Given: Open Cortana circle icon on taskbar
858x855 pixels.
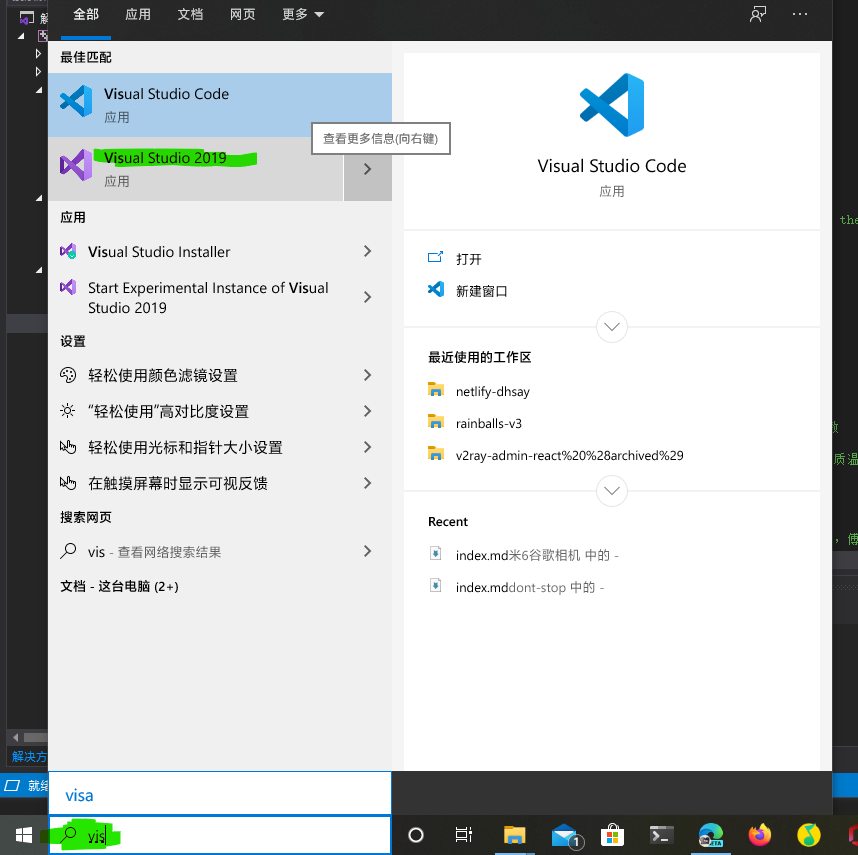Looking at the screenshot, I should [x=416, y=835].
